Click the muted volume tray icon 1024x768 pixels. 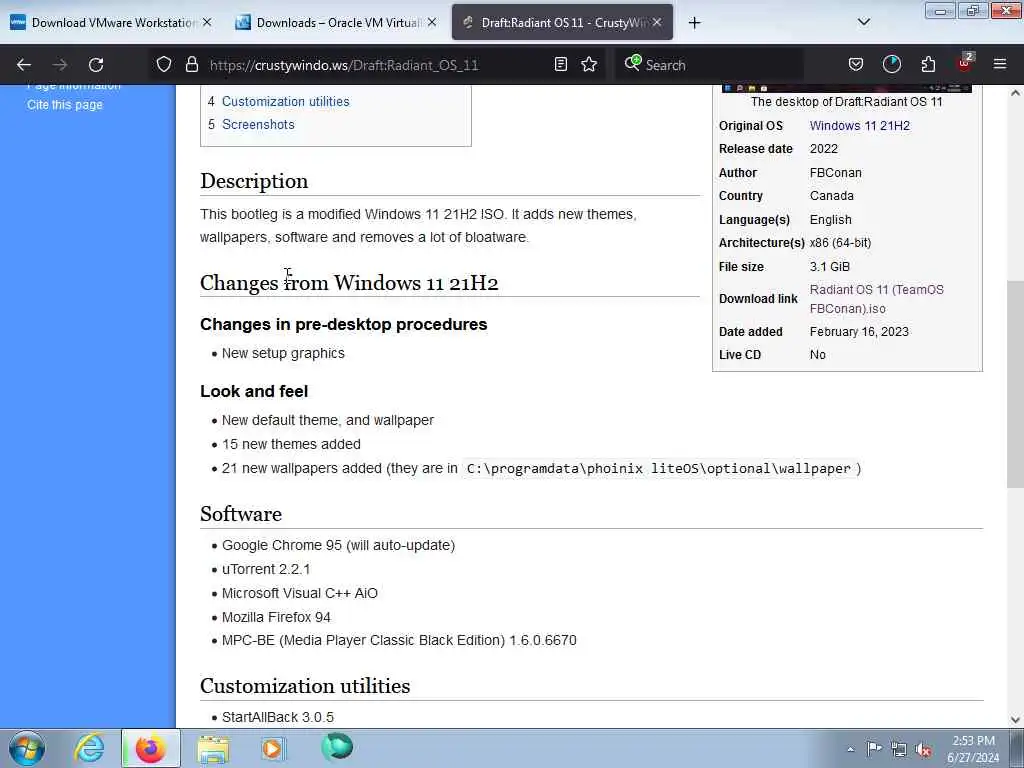tap(923, 750)
